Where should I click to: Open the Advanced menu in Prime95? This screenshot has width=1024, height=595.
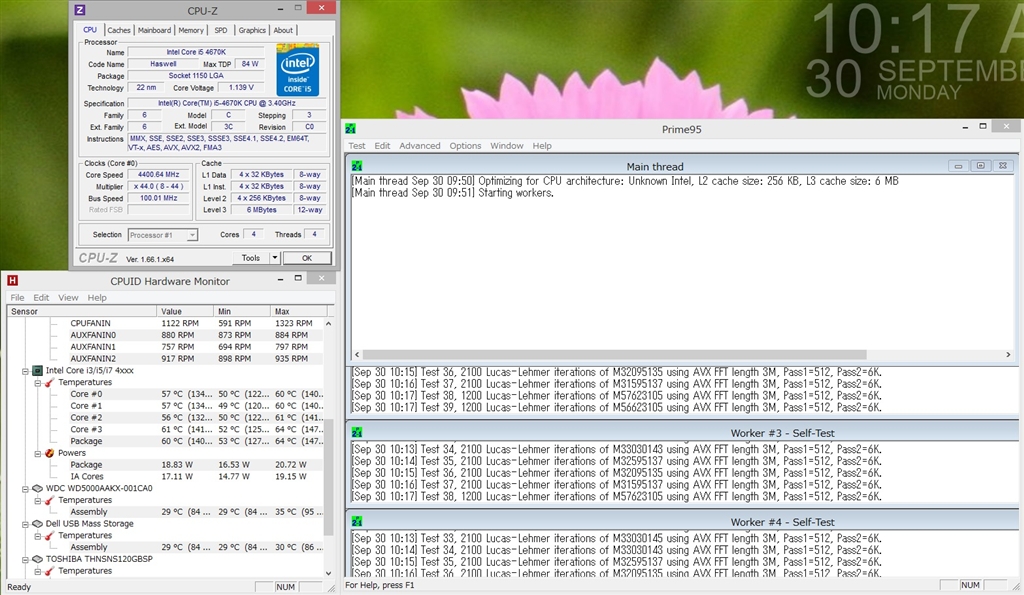point(420,146)
